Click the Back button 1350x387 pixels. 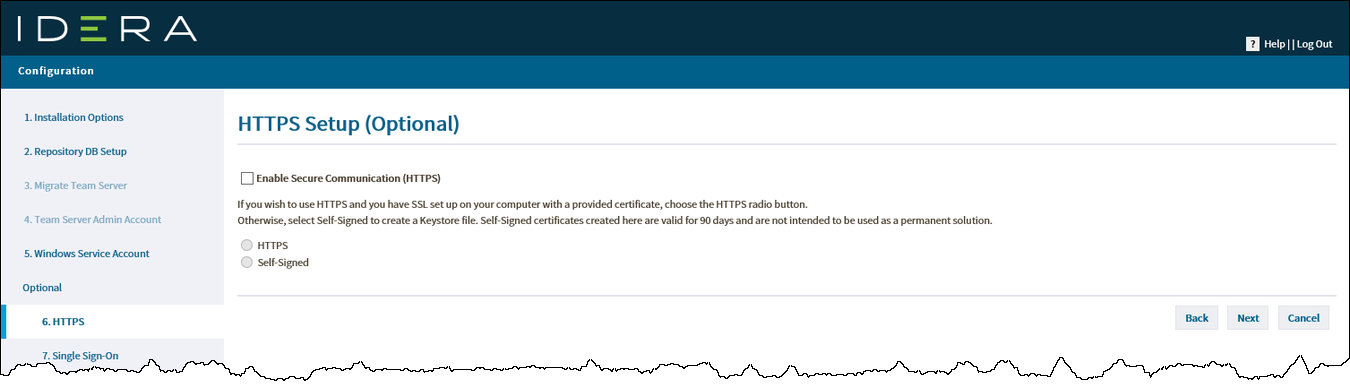[1196, 318]
